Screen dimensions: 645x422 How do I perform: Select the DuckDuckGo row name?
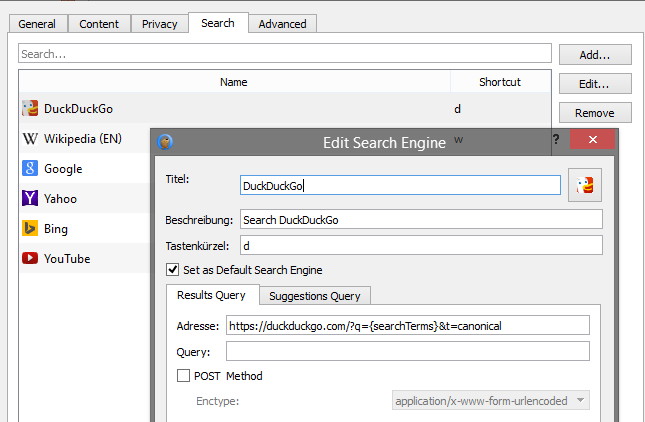coord(79,109)
